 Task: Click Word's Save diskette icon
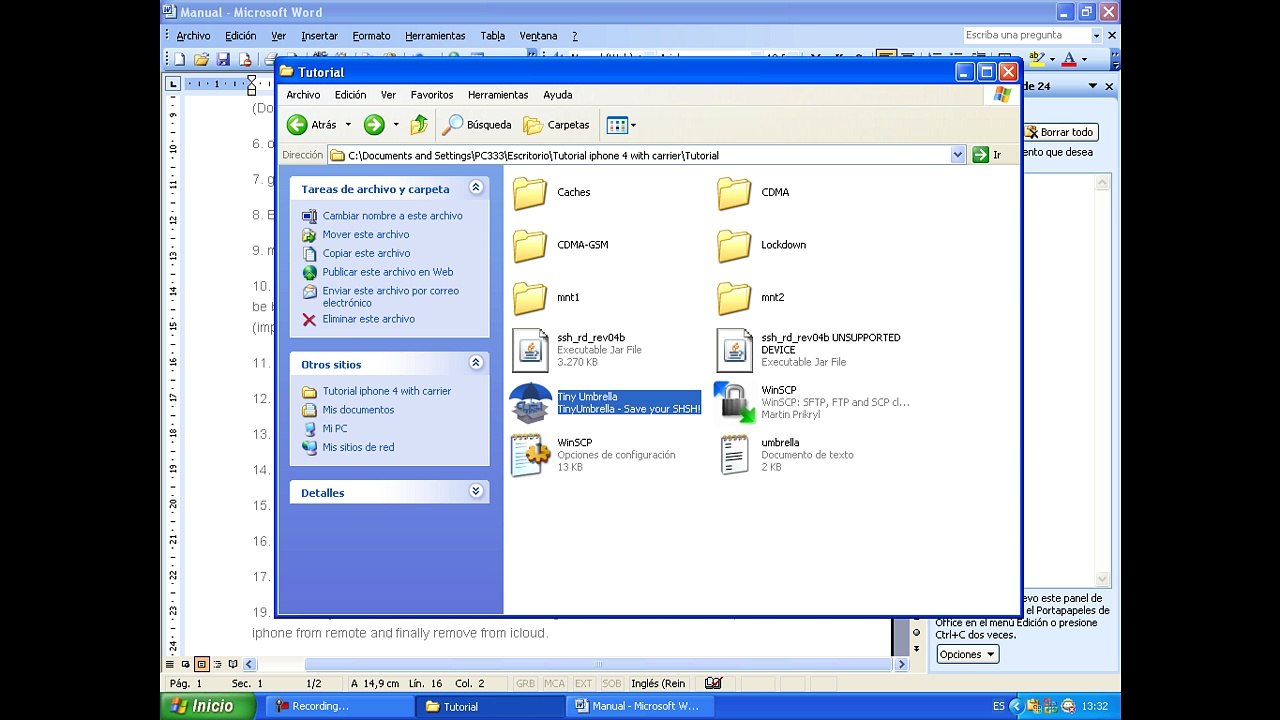[223, 60]
